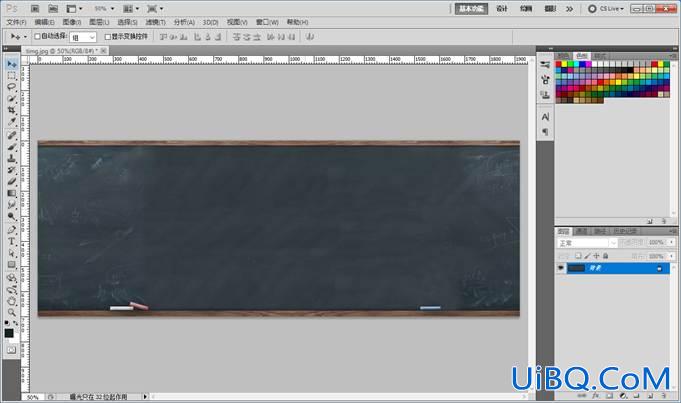The height and width of the screenshot is (403, 681).
Task: Select the Clone Stamp tool
Action: [12, 159]
